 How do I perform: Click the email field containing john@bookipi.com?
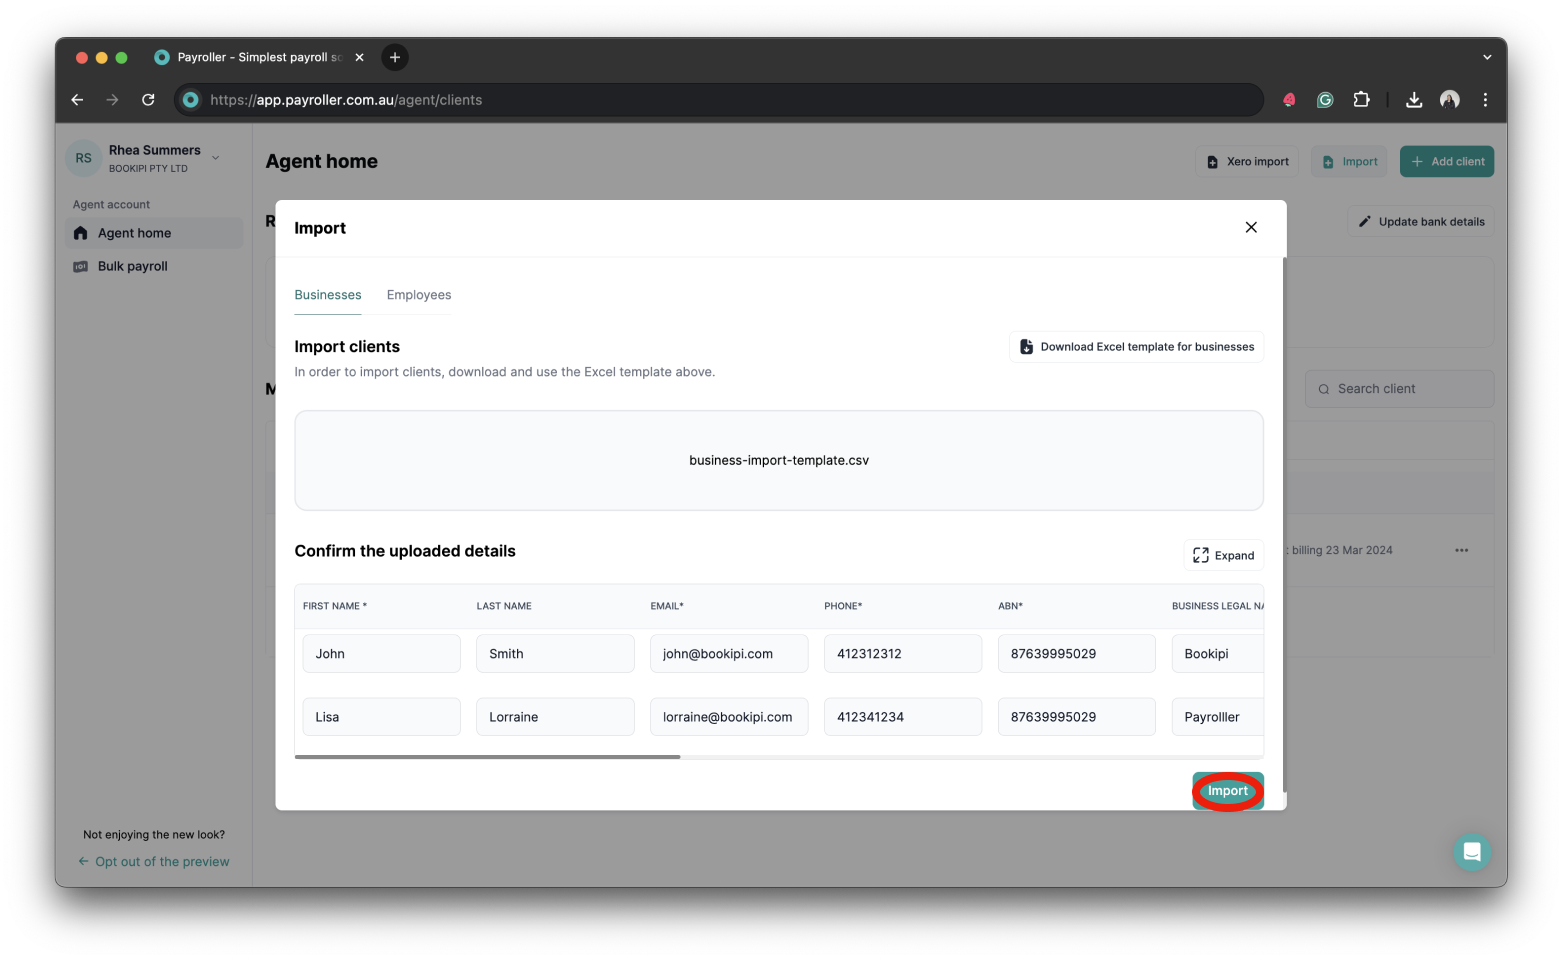(729, 653)
